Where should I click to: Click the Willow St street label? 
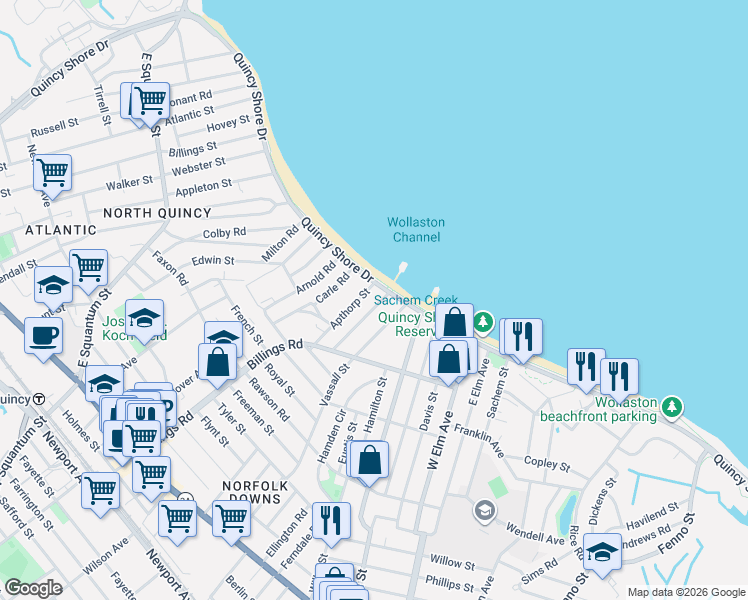452,562
